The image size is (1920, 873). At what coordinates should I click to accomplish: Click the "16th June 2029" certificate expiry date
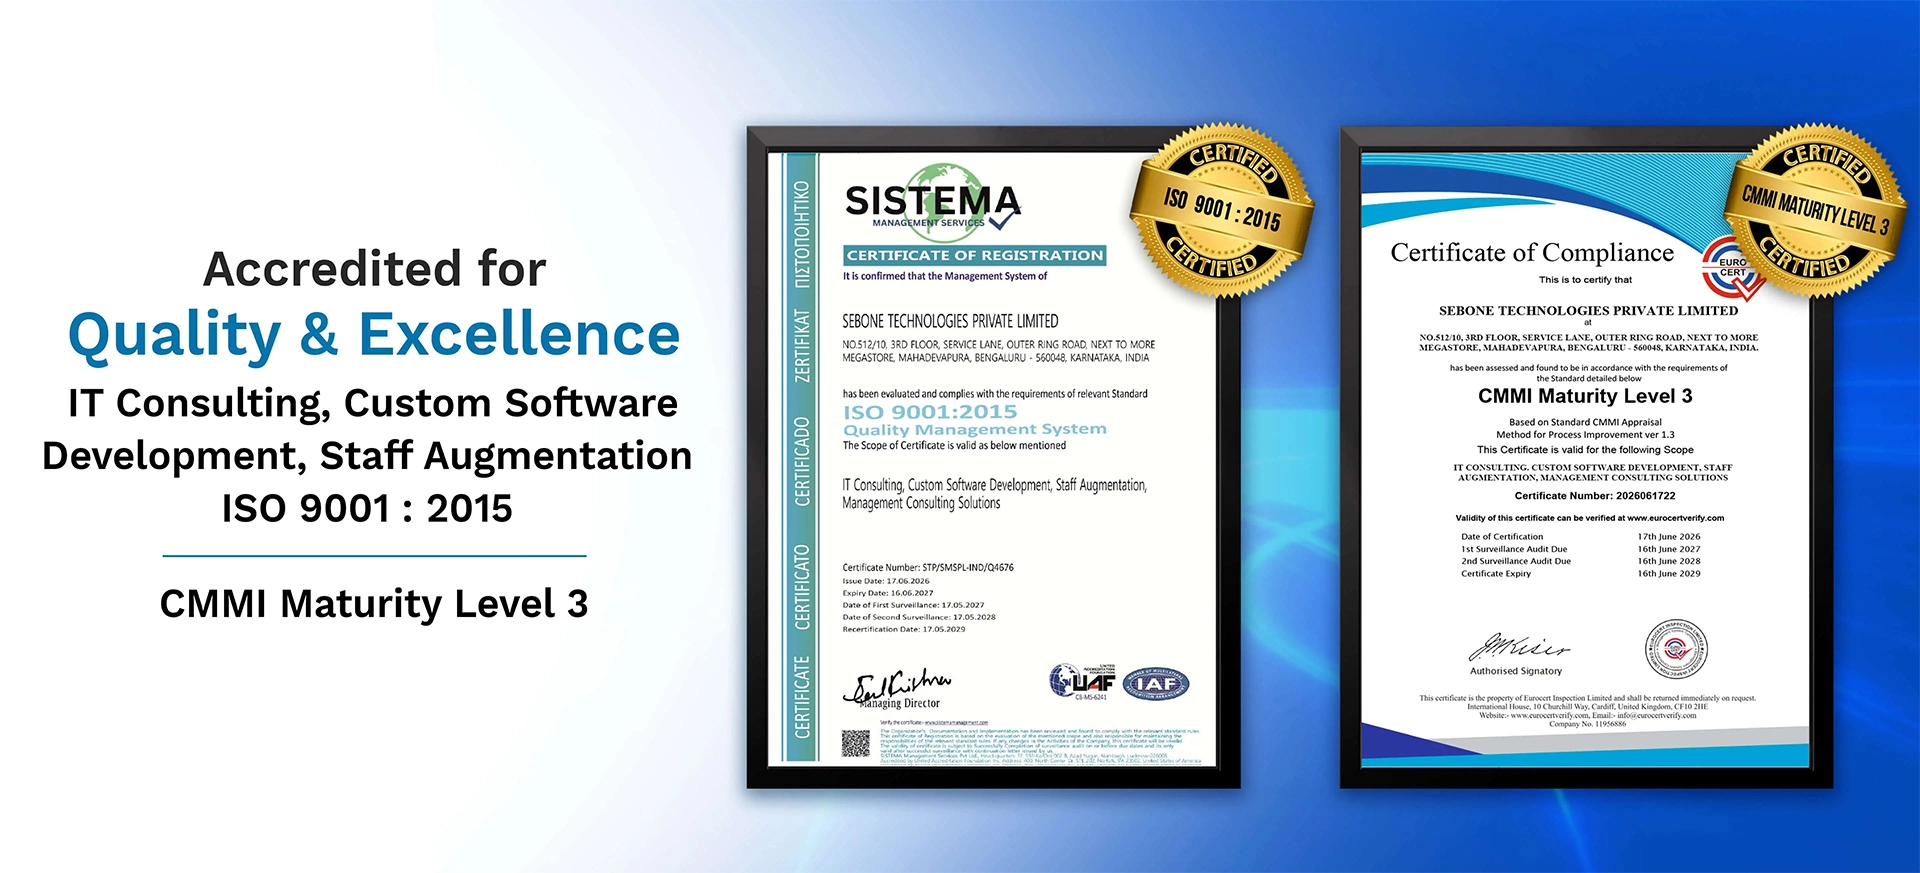point(1669,574)
